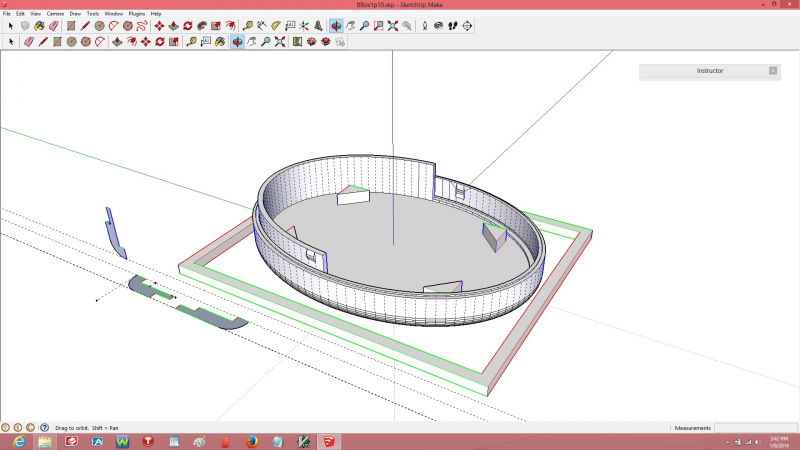Viewport: 800px width, 450px height.
Task: Click the help question mark in status bar
Action: pyautogui.click(x=44, y=427)
